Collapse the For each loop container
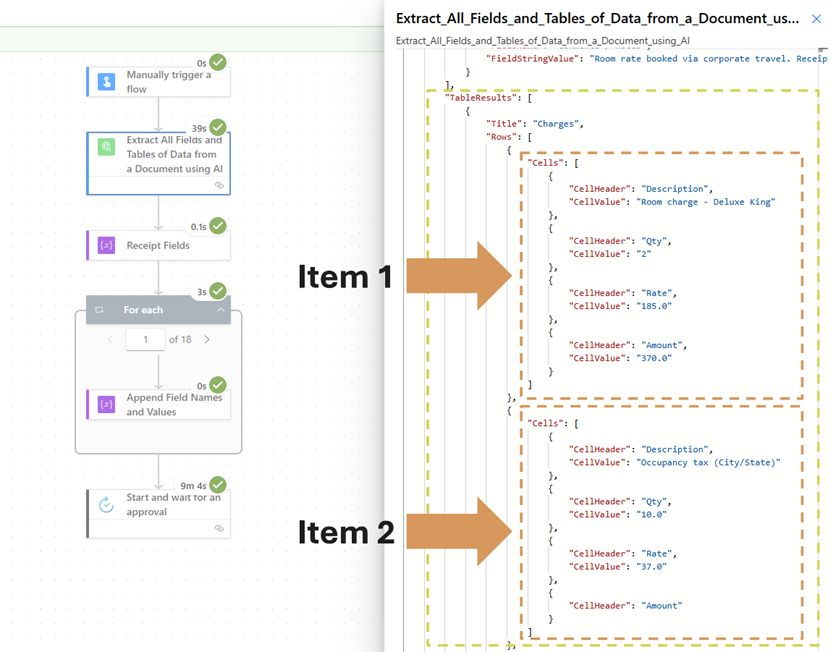Screen dimensions: 836x652 (221, 310)
